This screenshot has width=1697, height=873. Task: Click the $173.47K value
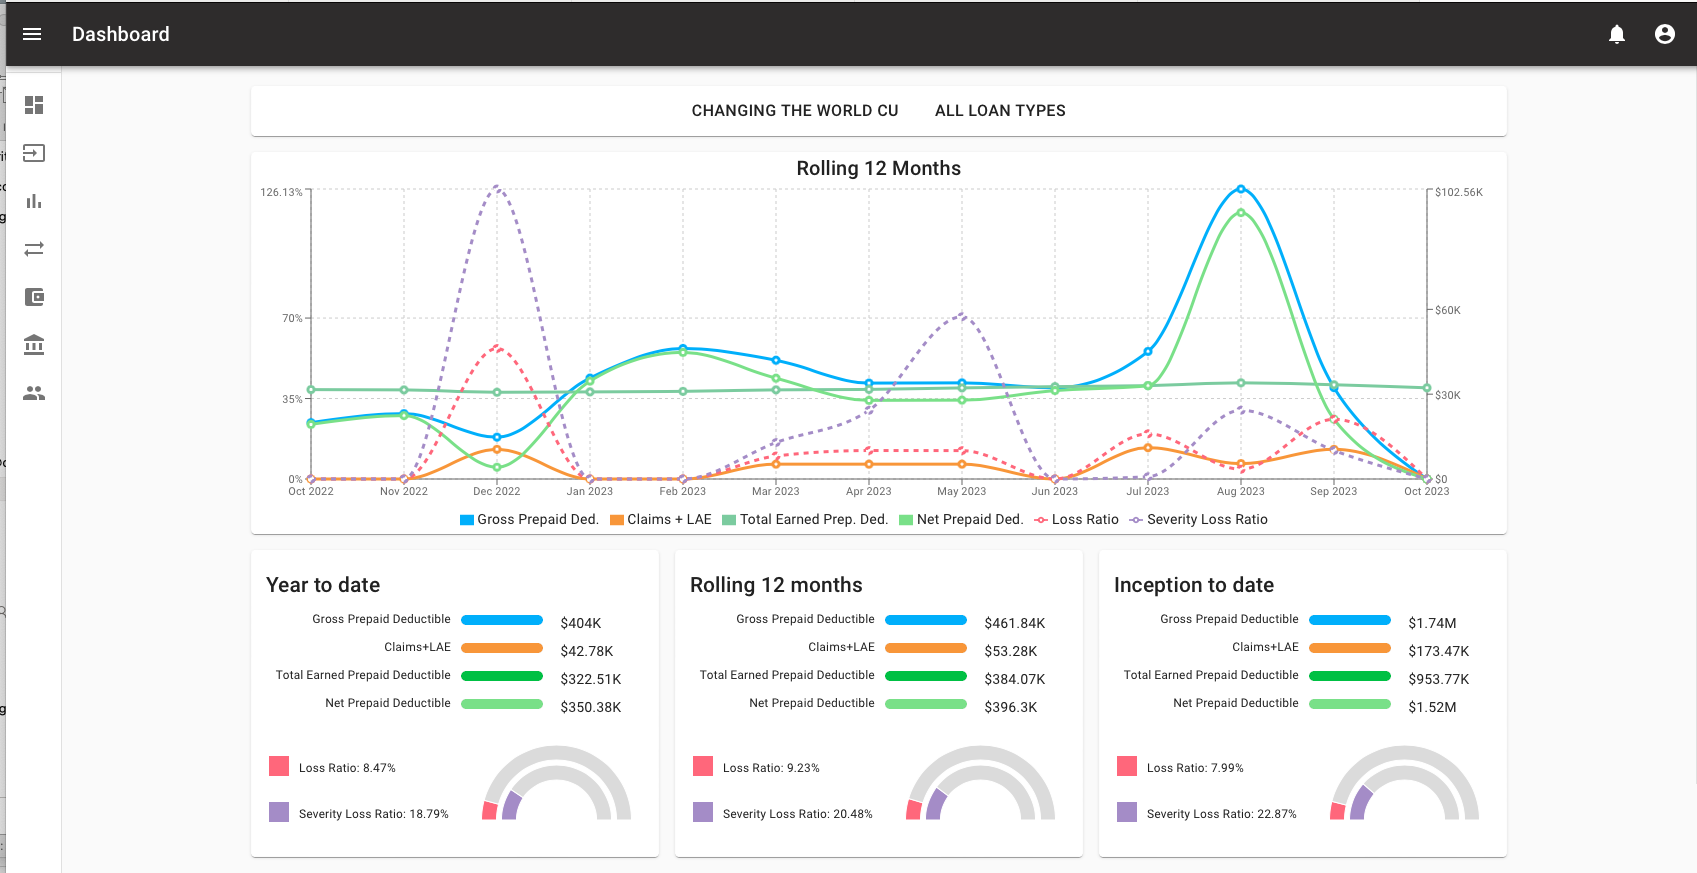point(1439,651)
